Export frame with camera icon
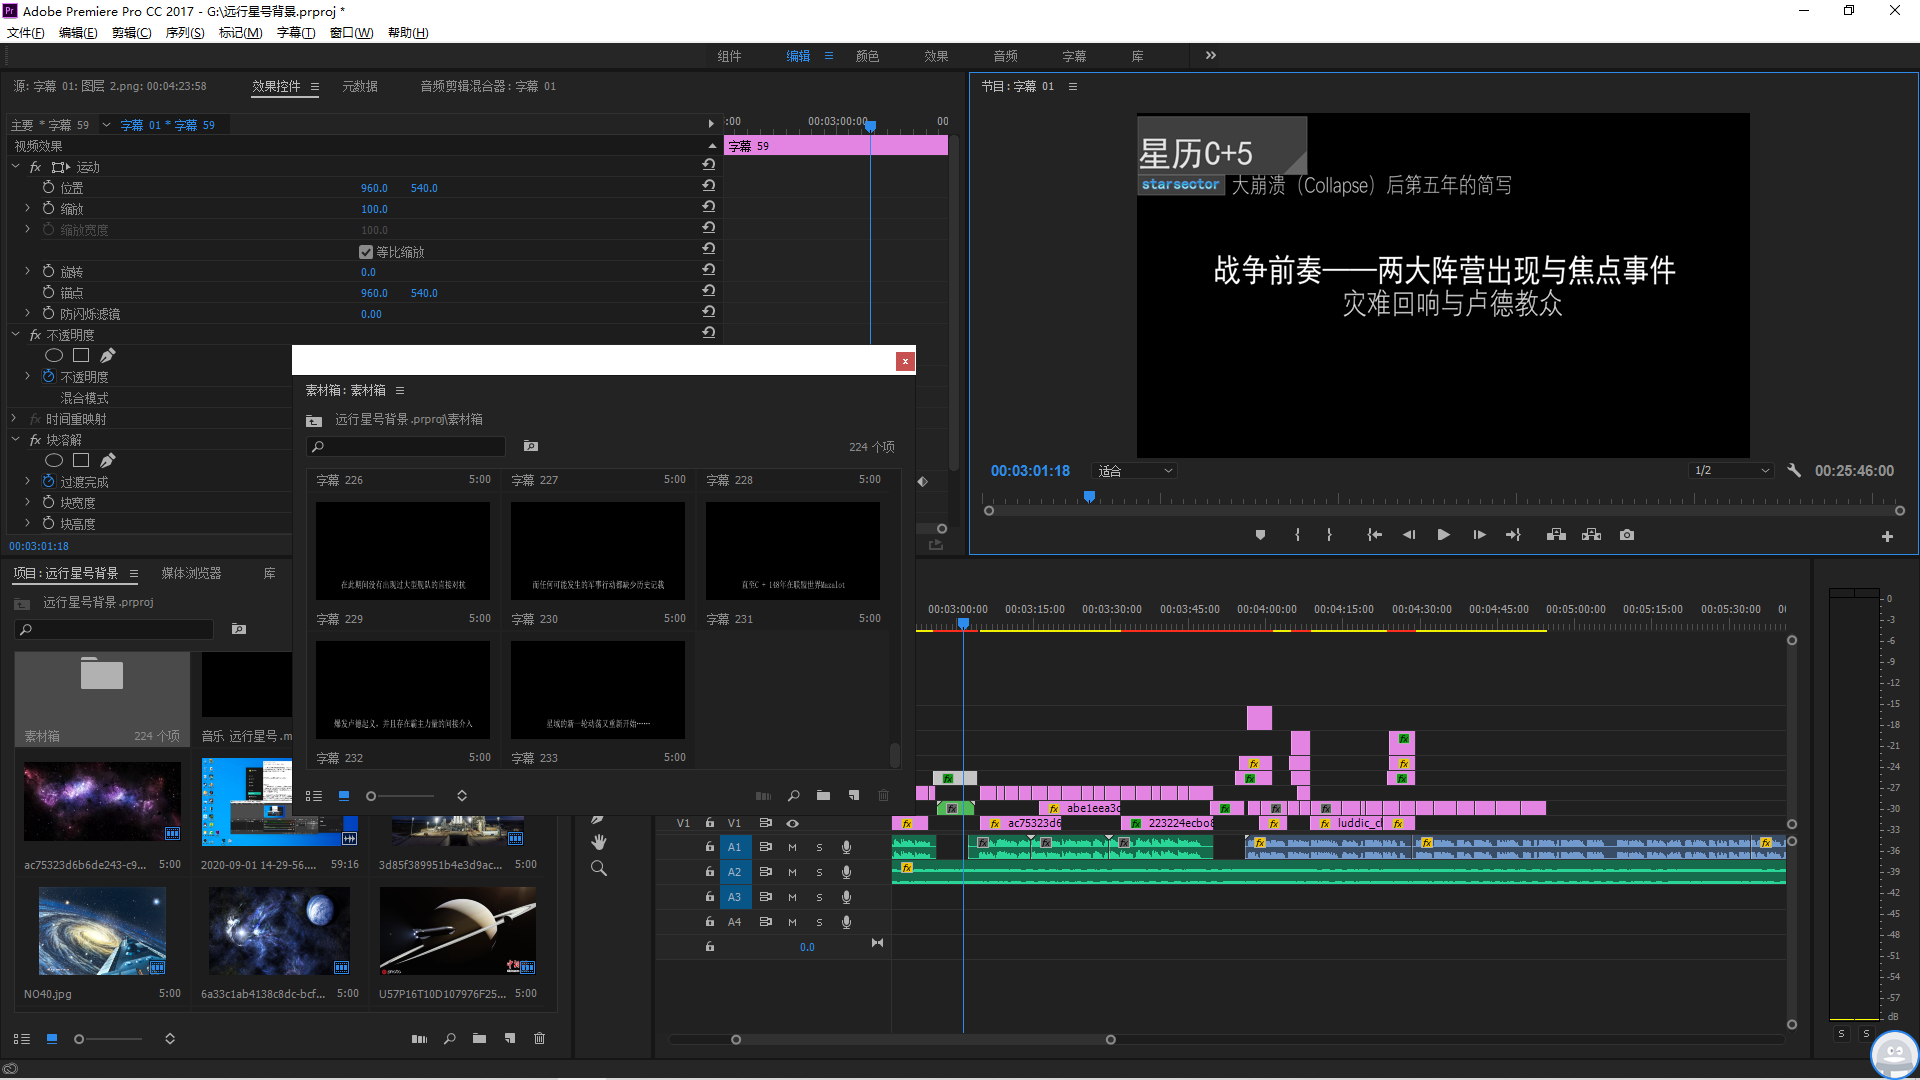Viewport: 1920px width, 1080px height. click(x=1627, y=535)
